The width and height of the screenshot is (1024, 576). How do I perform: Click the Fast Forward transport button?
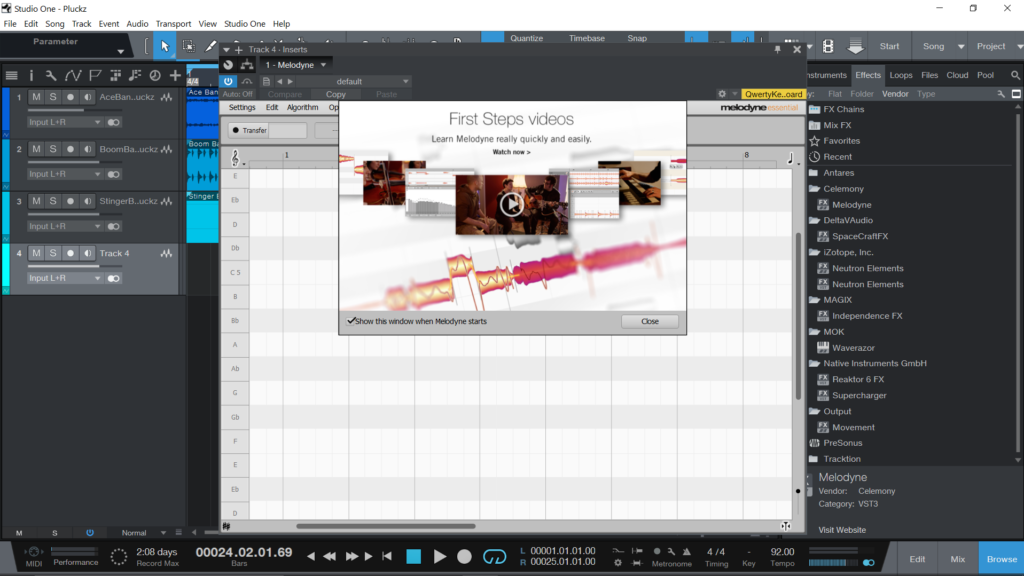click(x=351, y=556)
